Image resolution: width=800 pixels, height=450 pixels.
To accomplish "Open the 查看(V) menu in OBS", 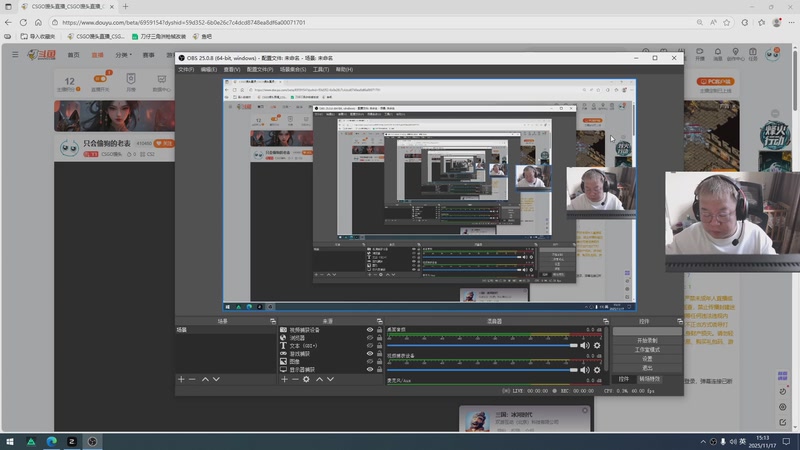I will [232, 69].
